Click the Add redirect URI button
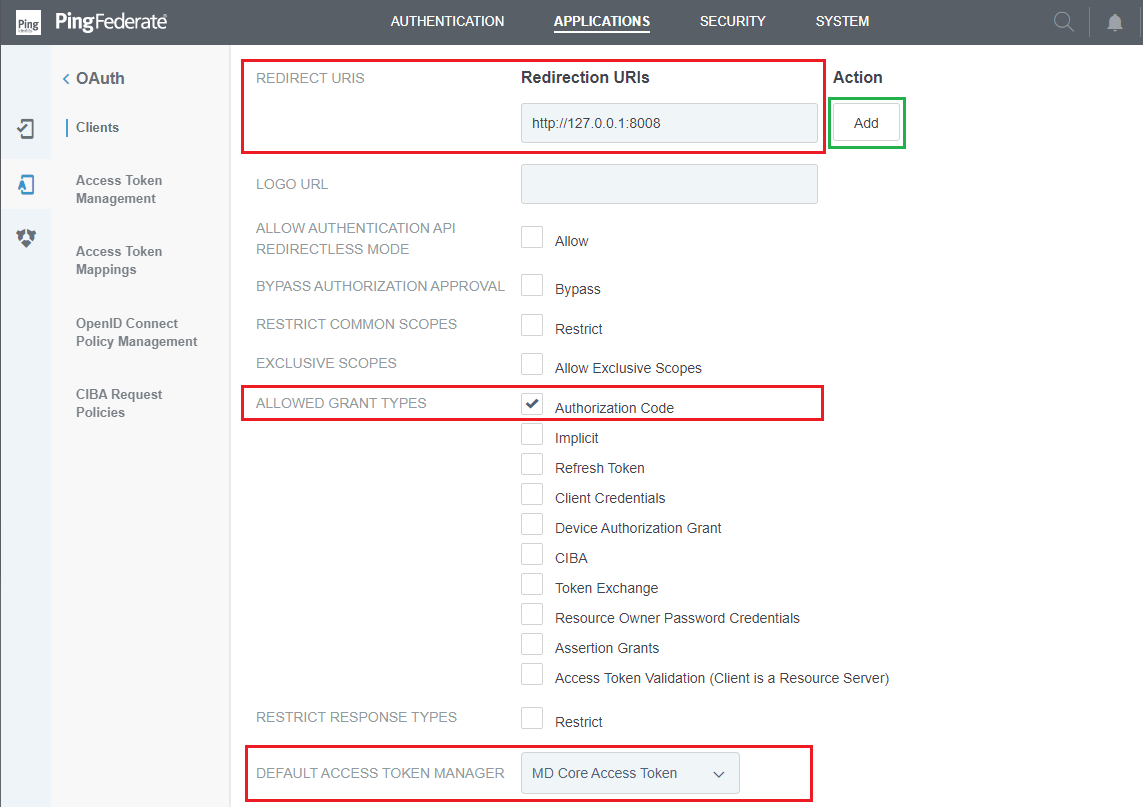 (866, 123)
